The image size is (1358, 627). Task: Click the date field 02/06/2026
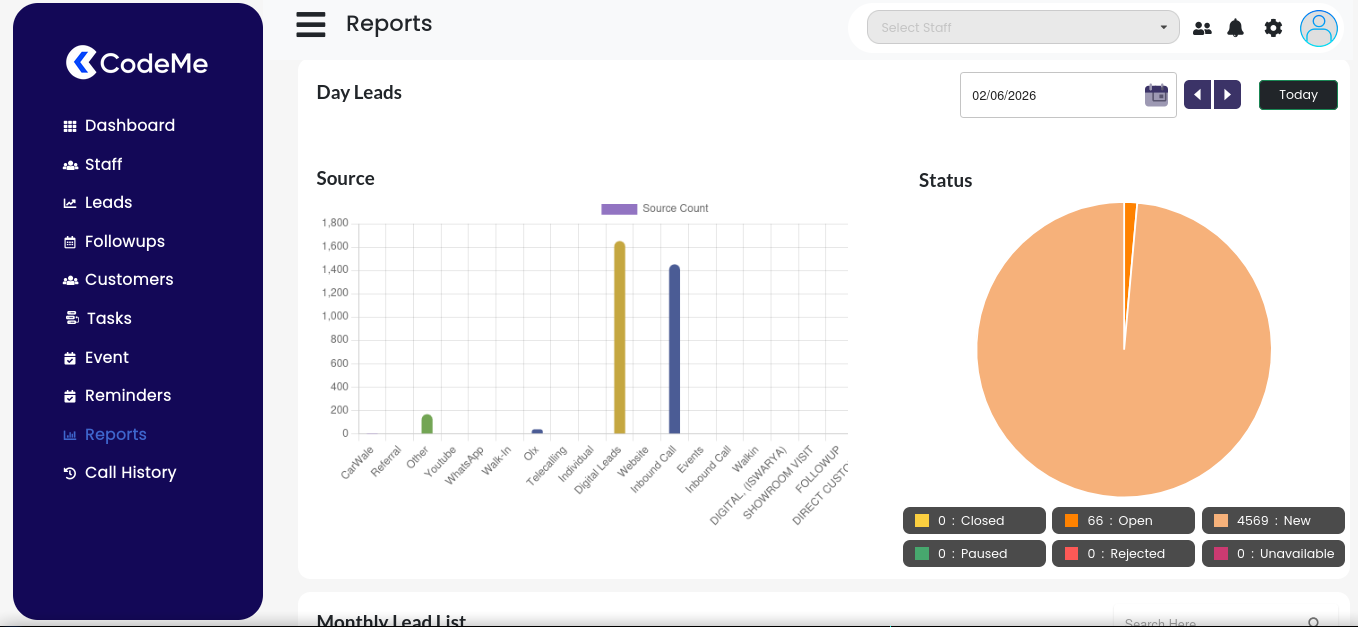[x=1068, y=95]
